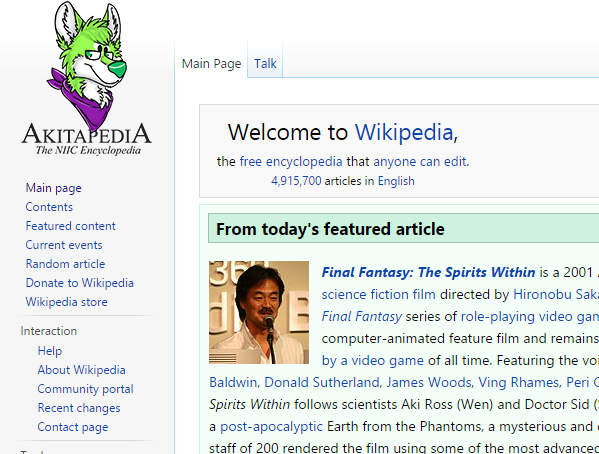
Task: Click the English language link
Action: pos(396,181)
